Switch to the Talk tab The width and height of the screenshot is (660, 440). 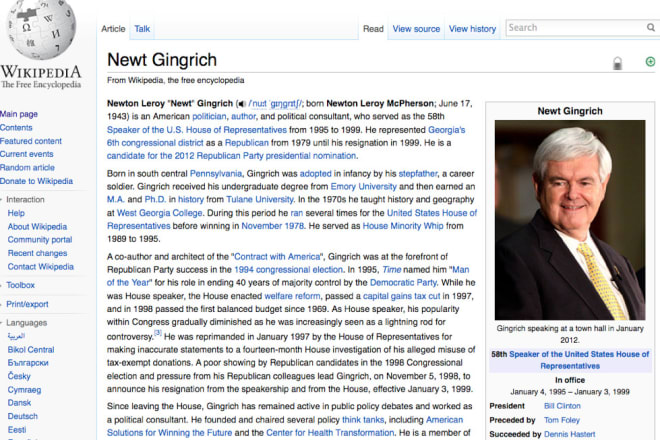point(143,29)
